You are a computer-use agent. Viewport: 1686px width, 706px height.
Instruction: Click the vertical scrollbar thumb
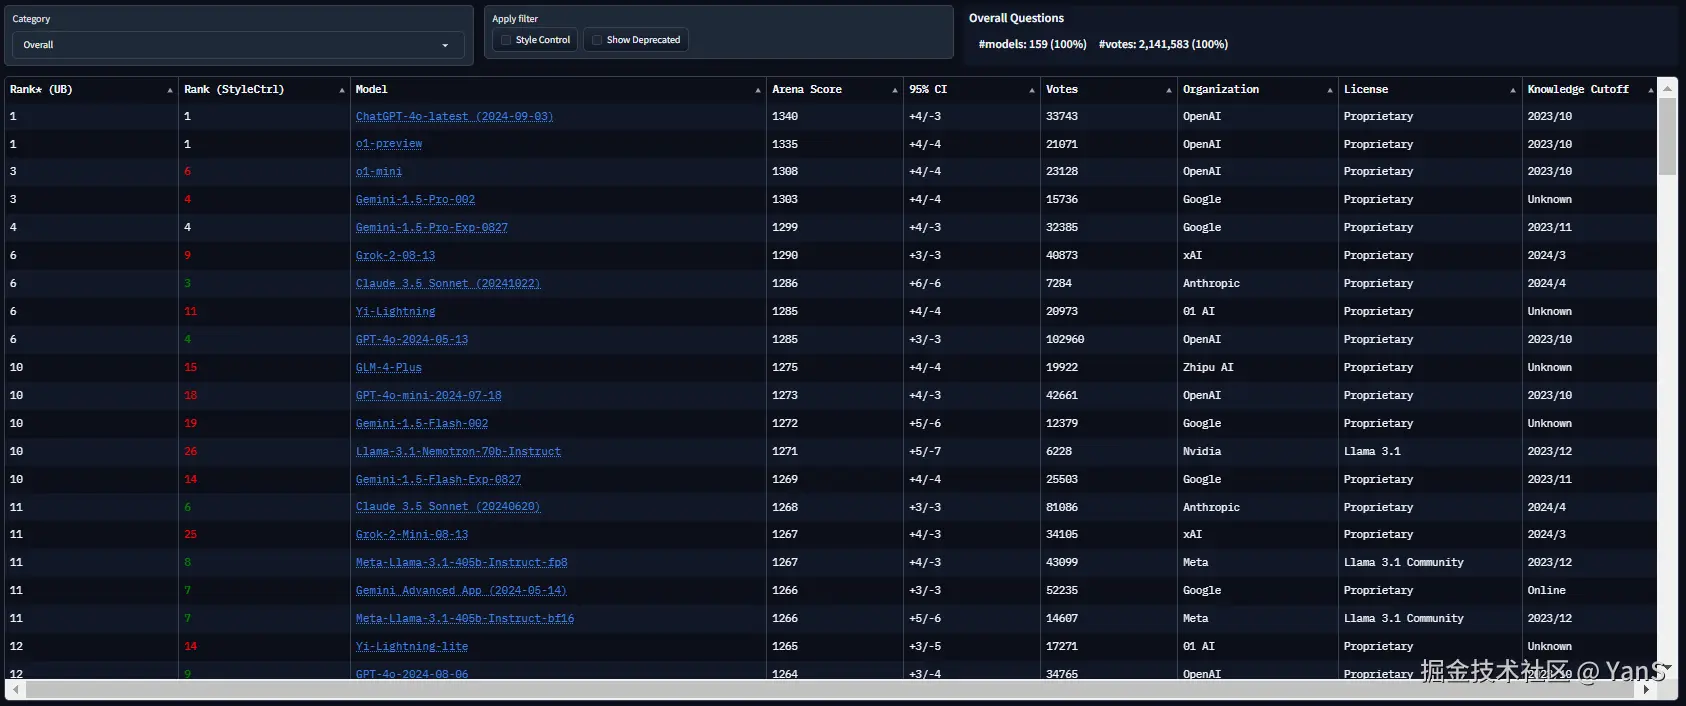[1667, 137]
